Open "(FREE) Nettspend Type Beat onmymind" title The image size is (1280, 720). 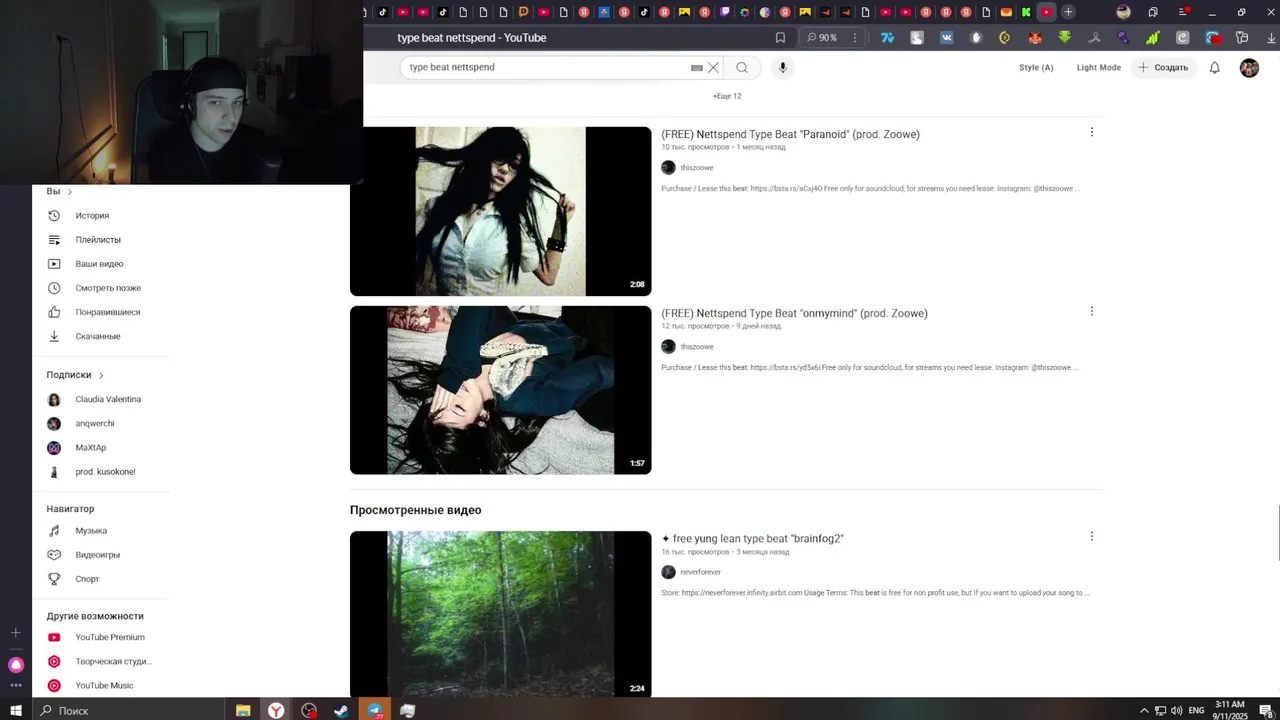click(x=794, y=313)
